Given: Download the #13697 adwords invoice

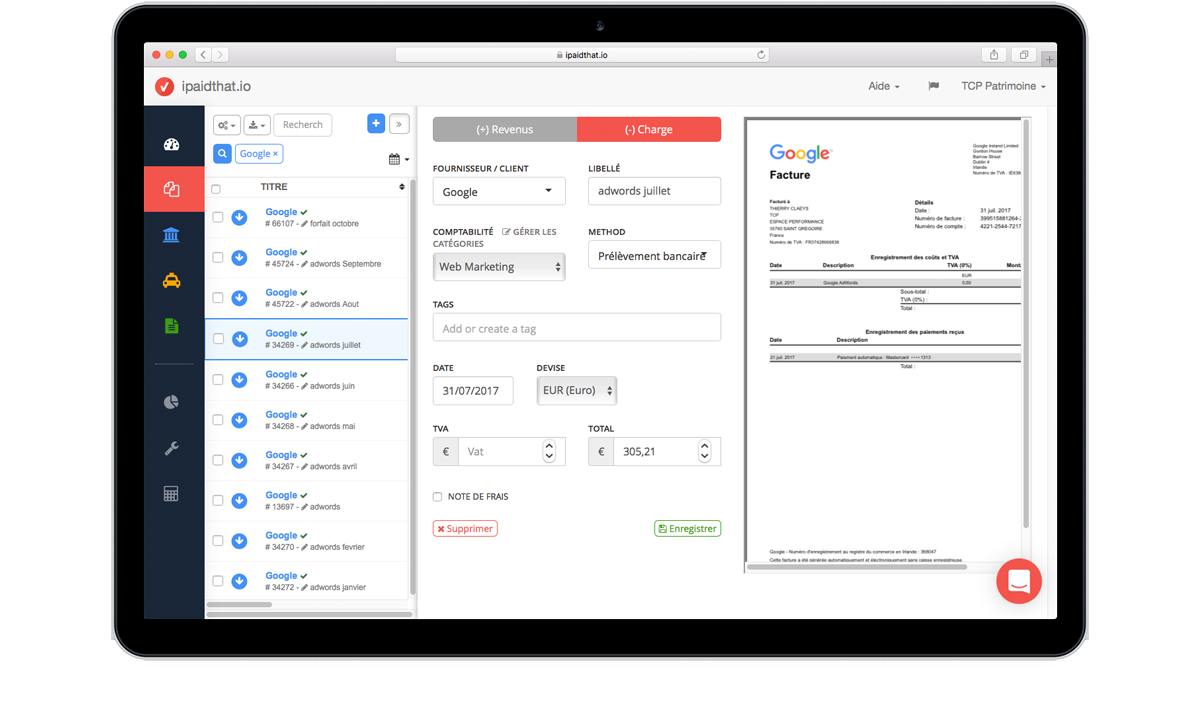Looking at the screenshot, I should [239, 501].
